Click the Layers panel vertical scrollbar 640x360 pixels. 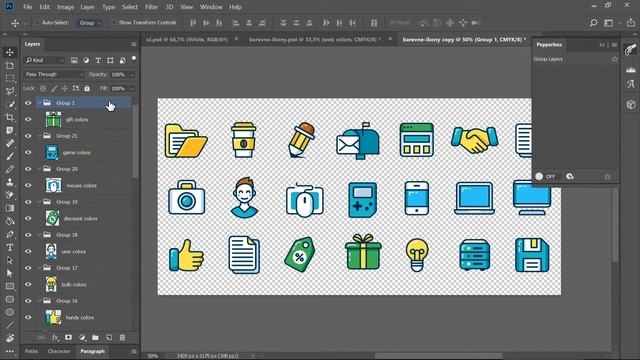pyautogui.click(x=135, y=141)
